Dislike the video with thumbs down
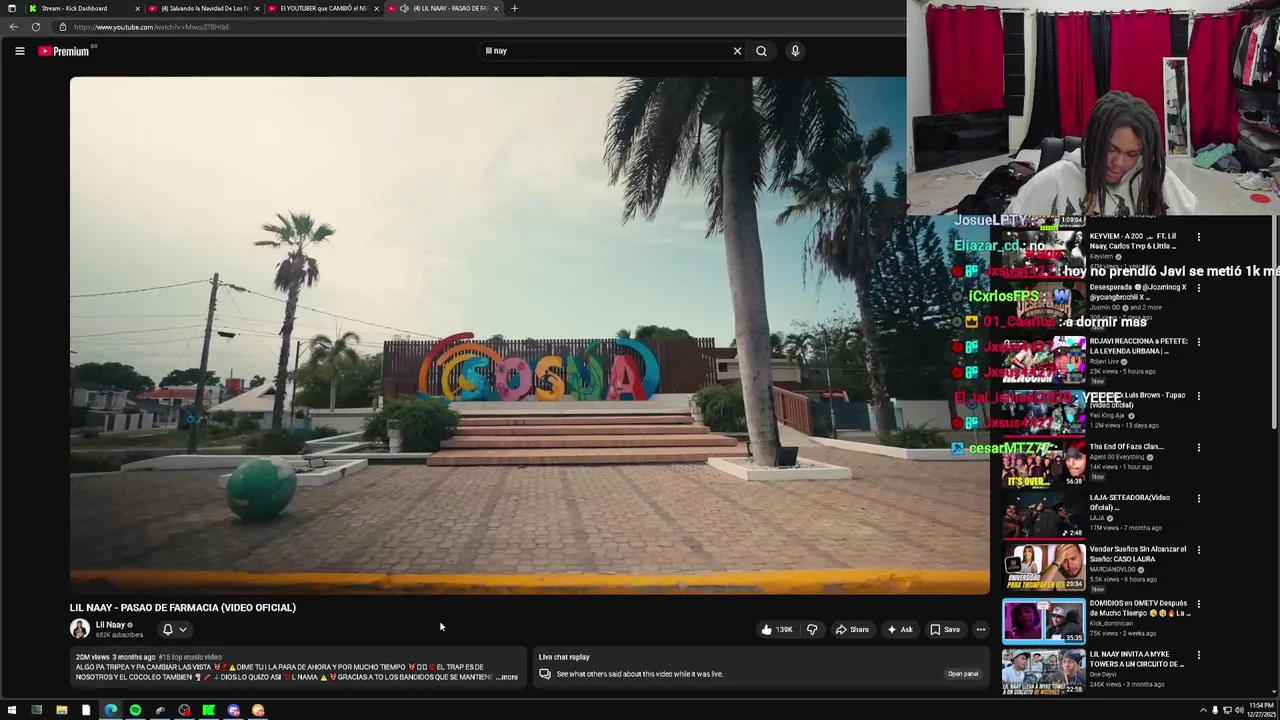The height and width of the screenshot is (720, 1280). coord(812,629)
